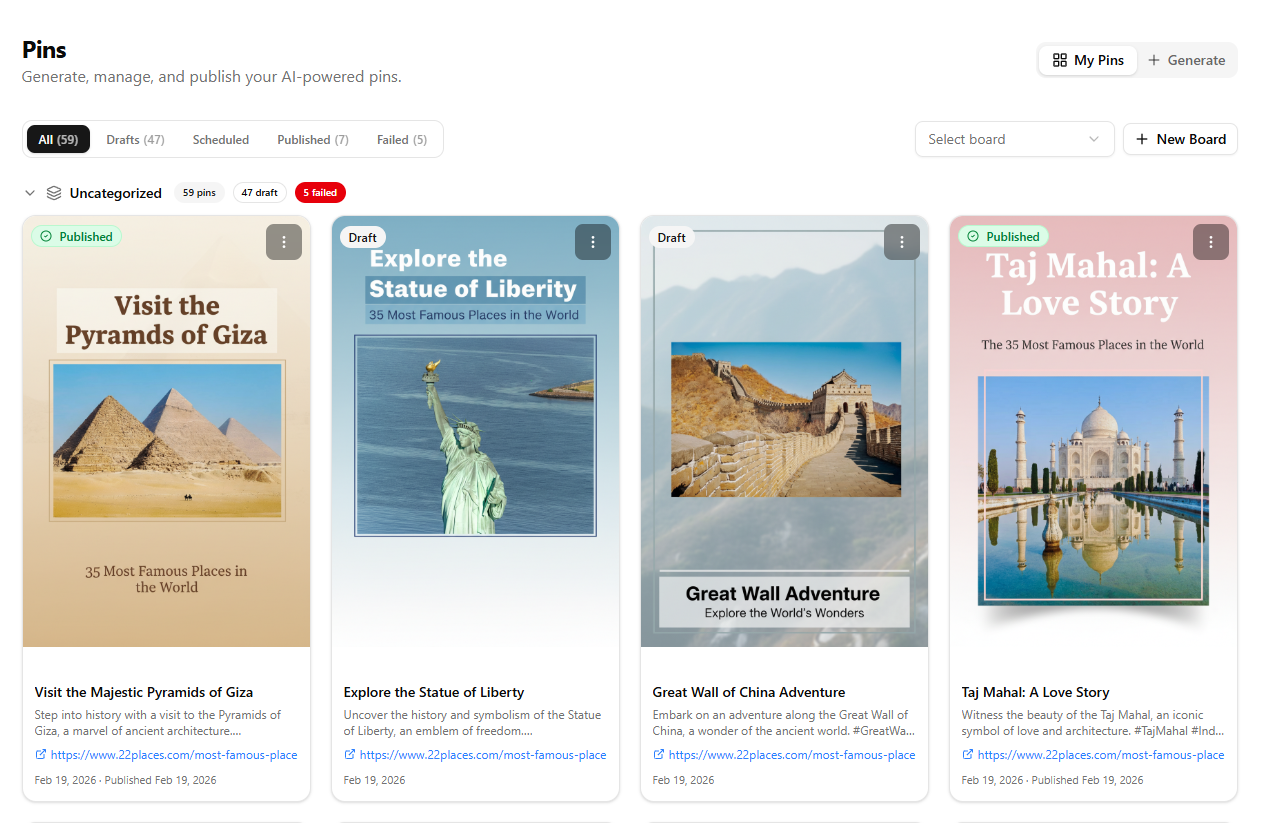Click the layers icon beside Uncategorized
The width and height of the screenshot is (1267, 823).
pos(54,193)
